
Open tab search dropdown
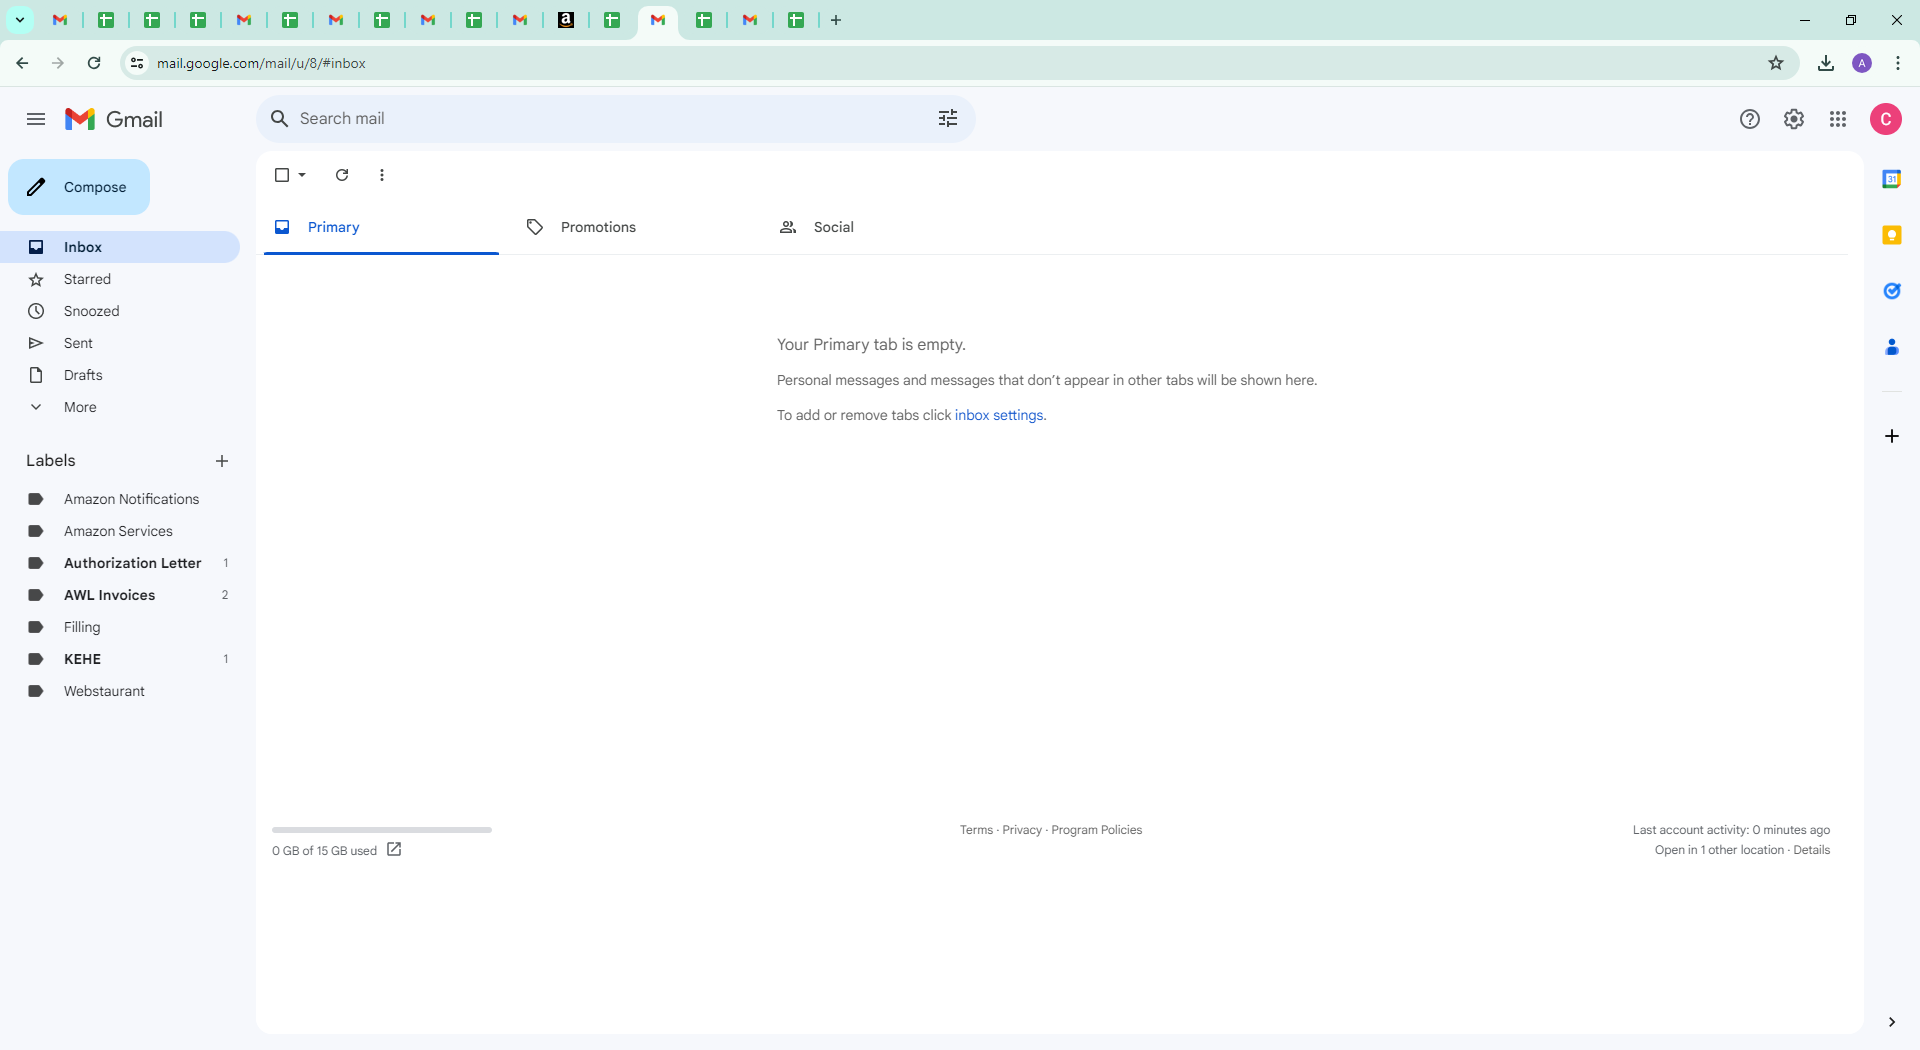[19, 20]
